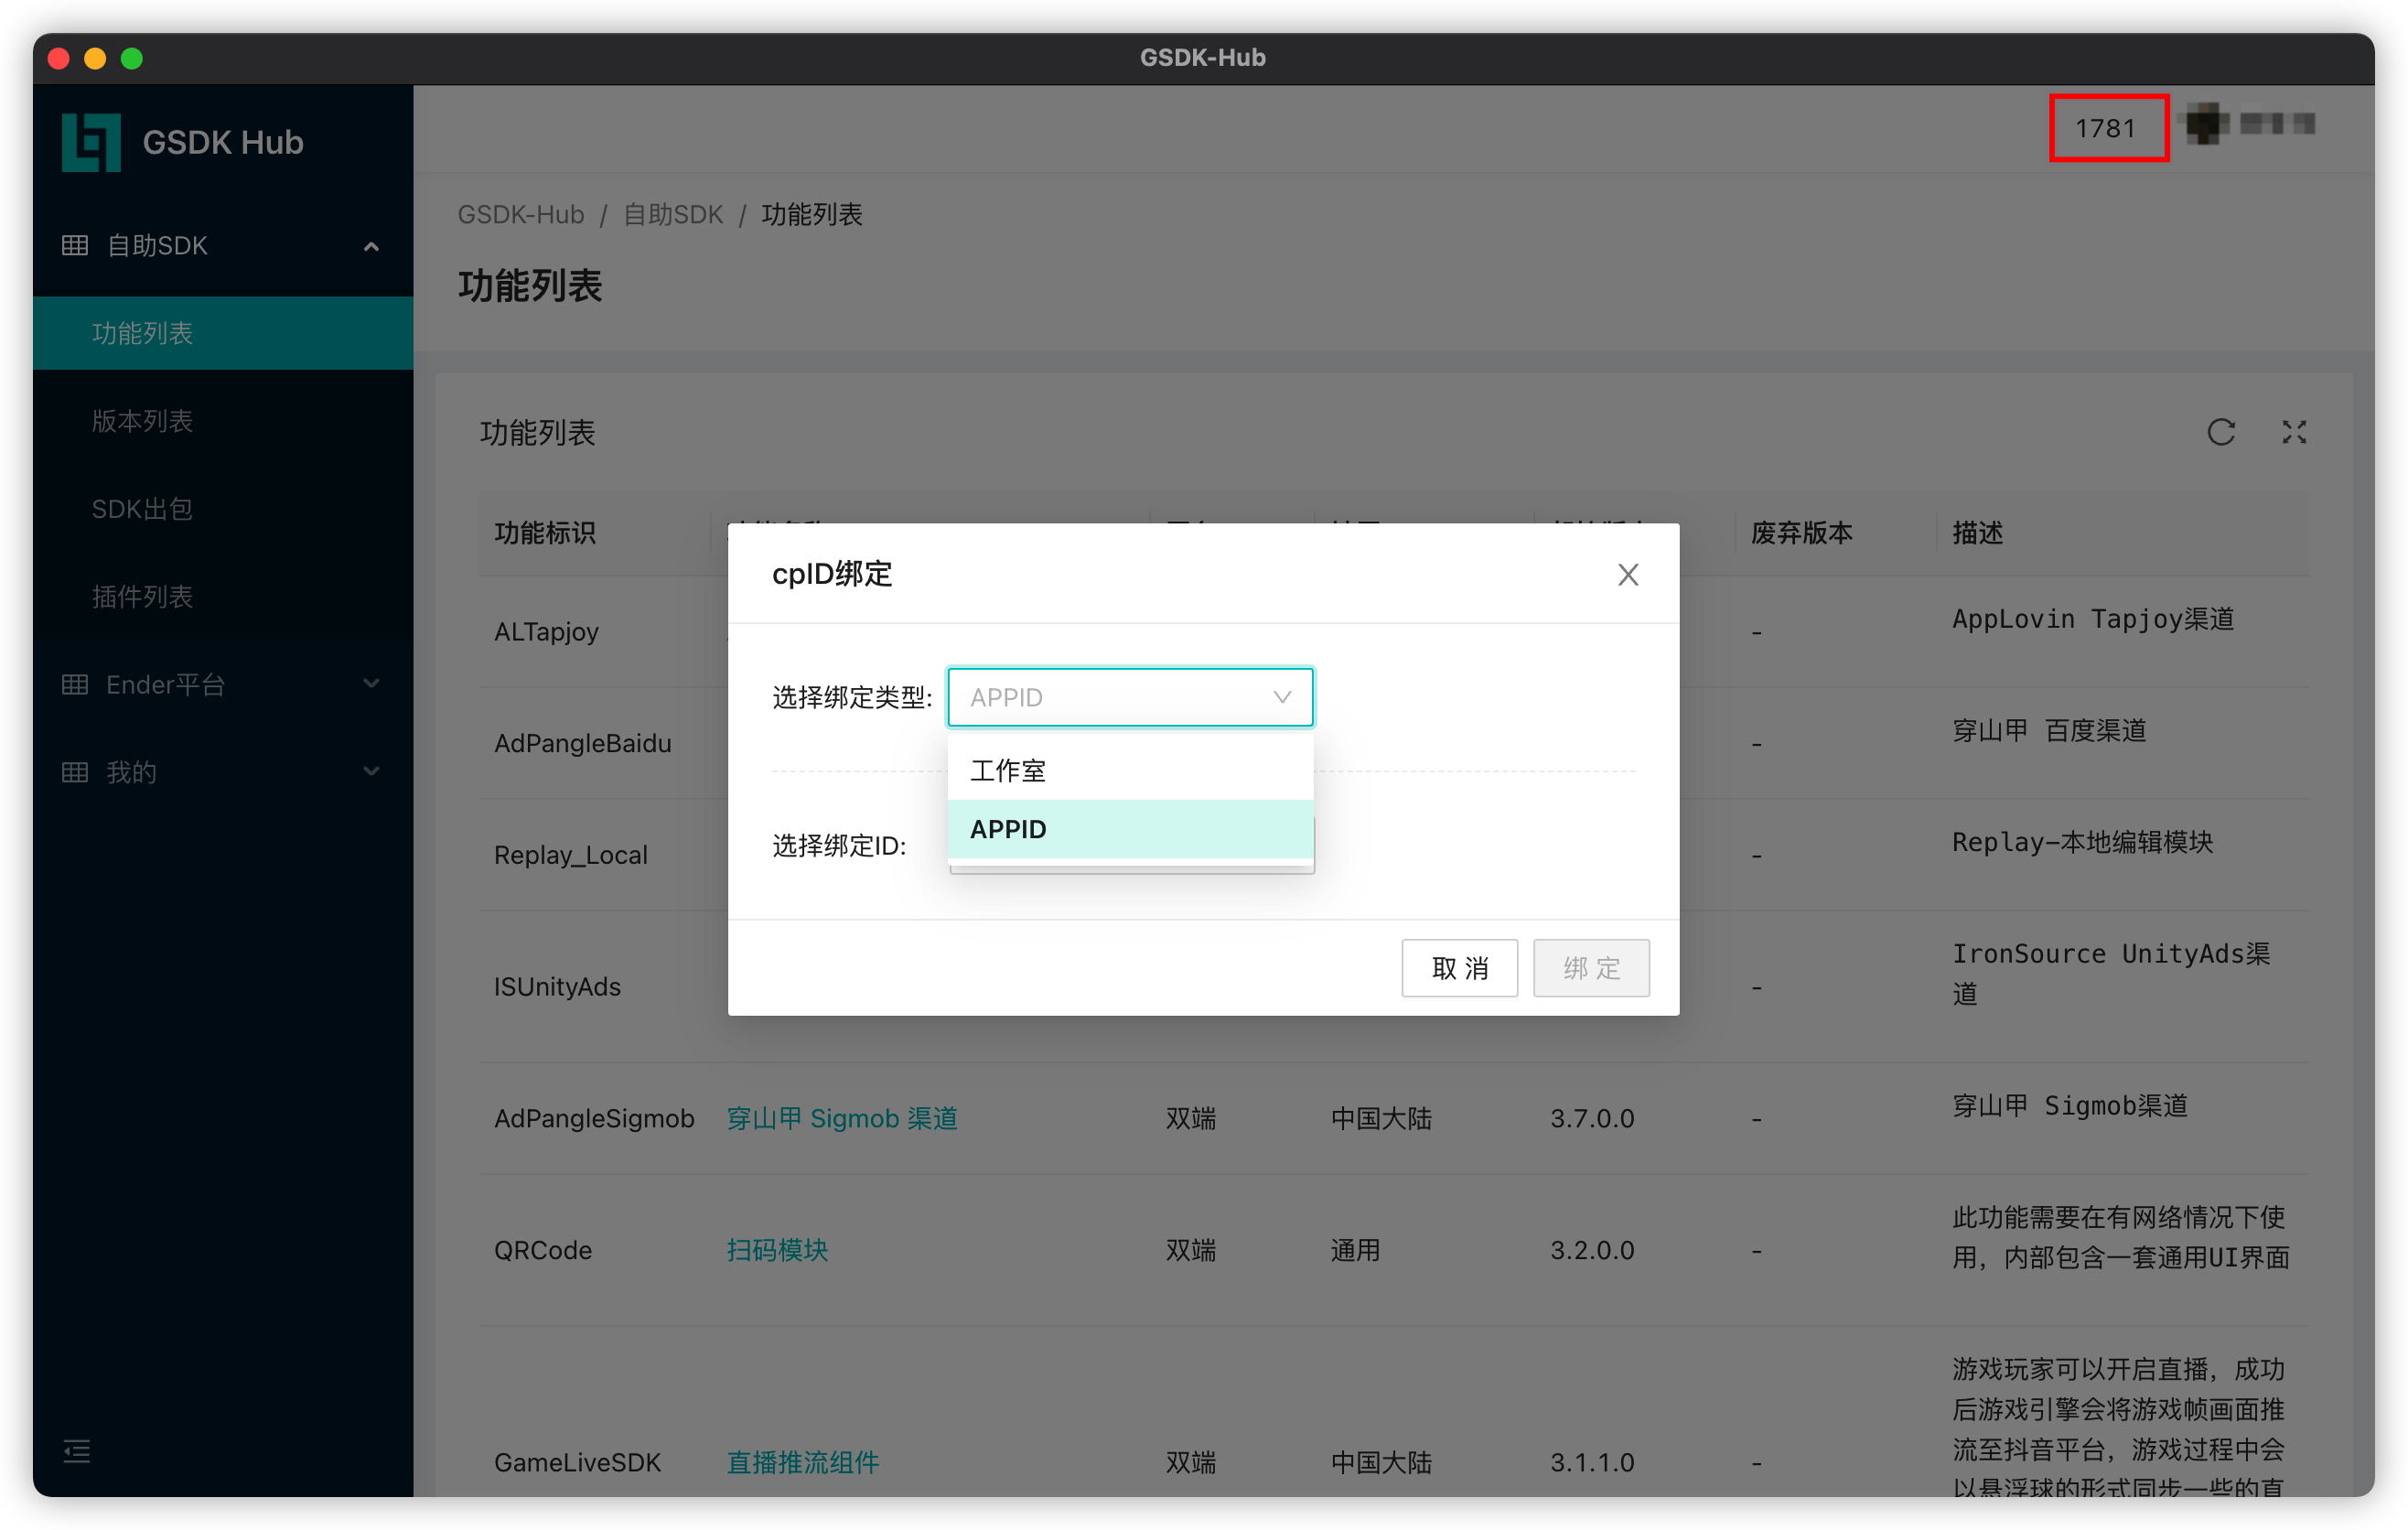Image resolution: width=2408 pixels, height=1530 pixels.
Task: Select the ALTapjoy row cell
Action: coord(546,631)
